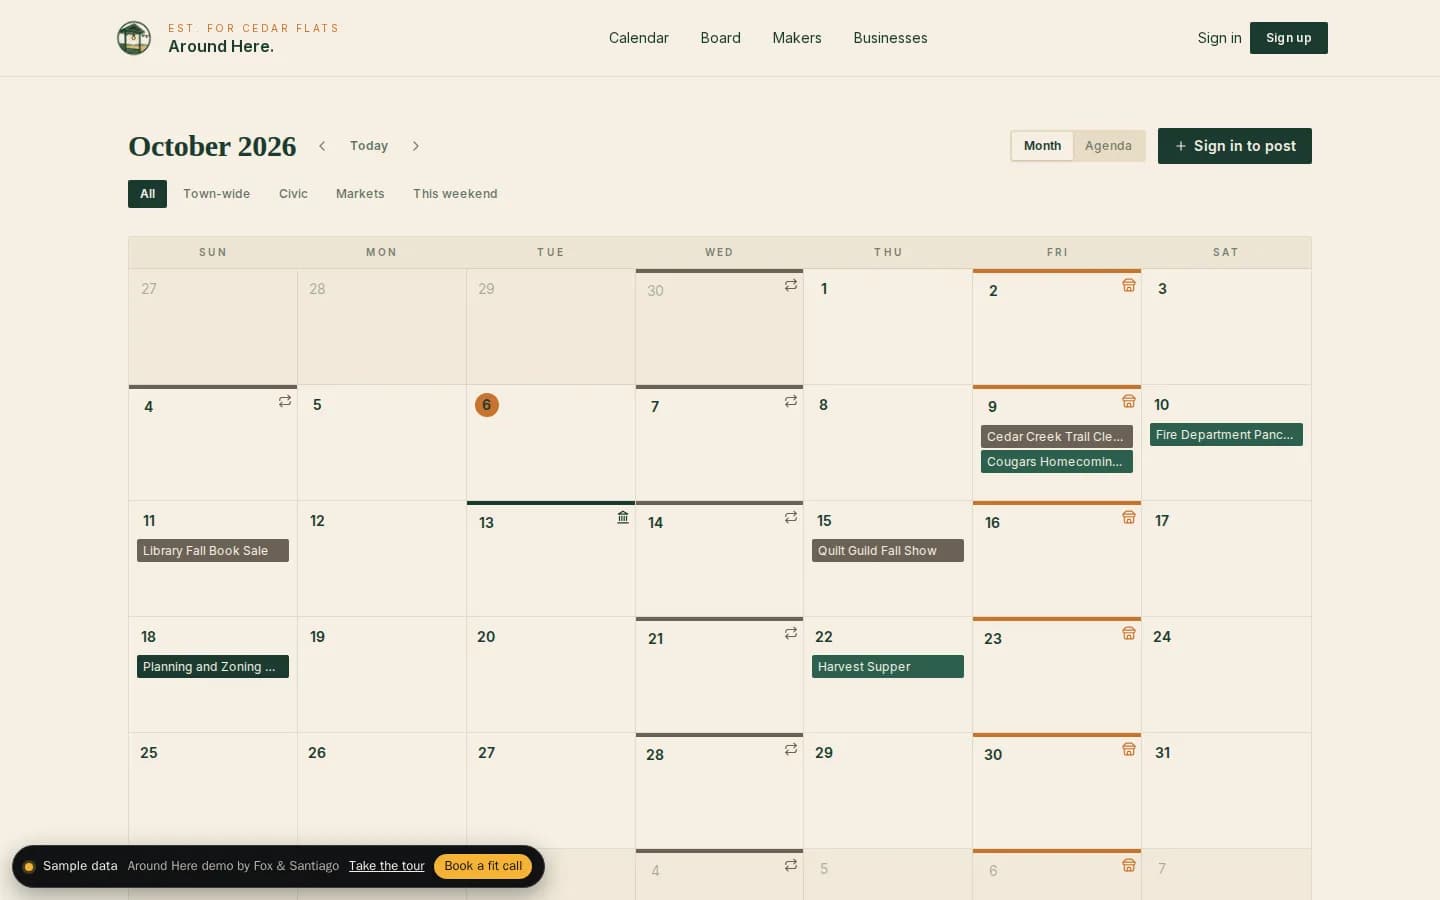
Task: Open the Board nav item
Action: [x=721, y=38]
